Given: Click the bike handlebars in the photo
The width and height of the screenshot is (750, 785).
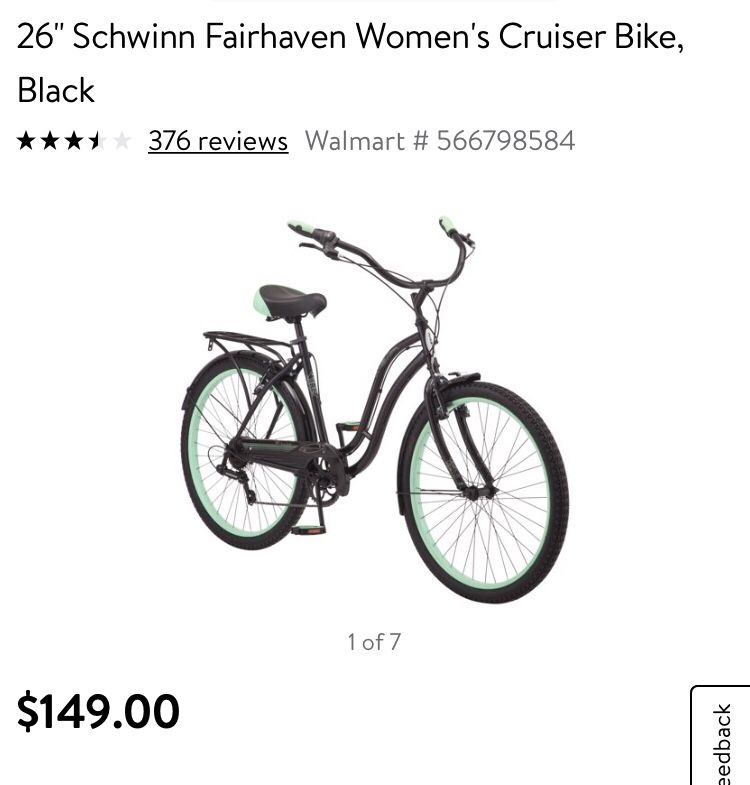Looking at the screenshot, I should coord(382,253).
